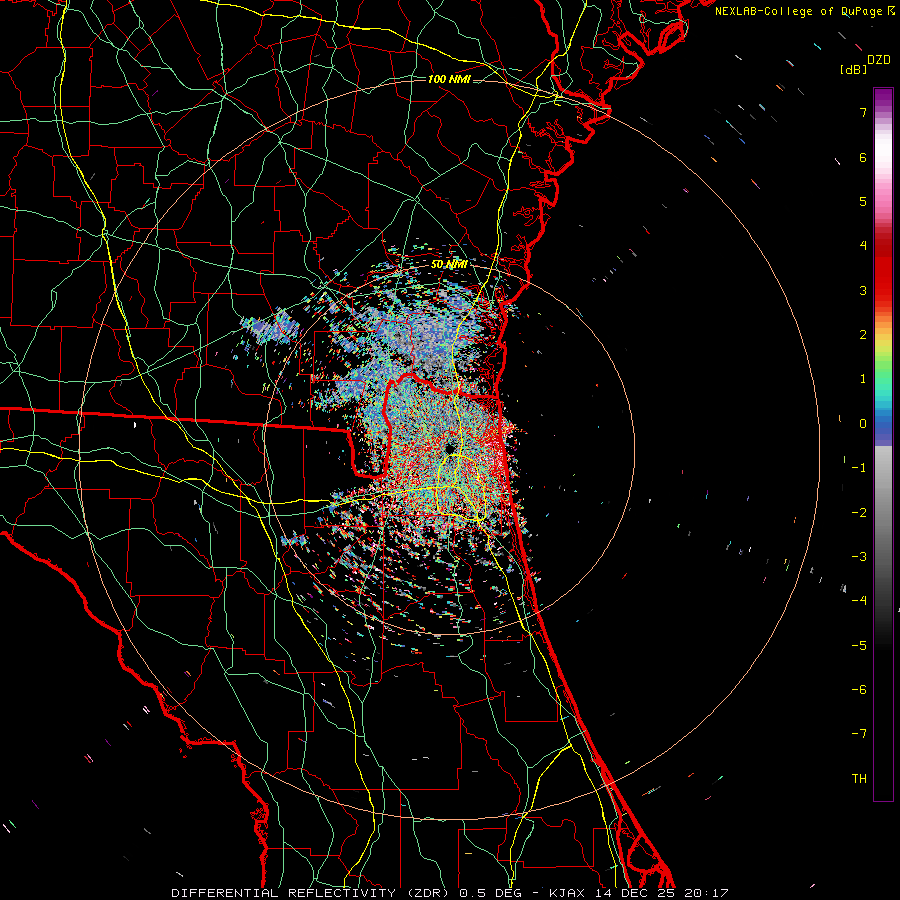Screen dimensions: 900x900
Task: Pick the 2 value on the ZDR scale
Action: point(863,335)
